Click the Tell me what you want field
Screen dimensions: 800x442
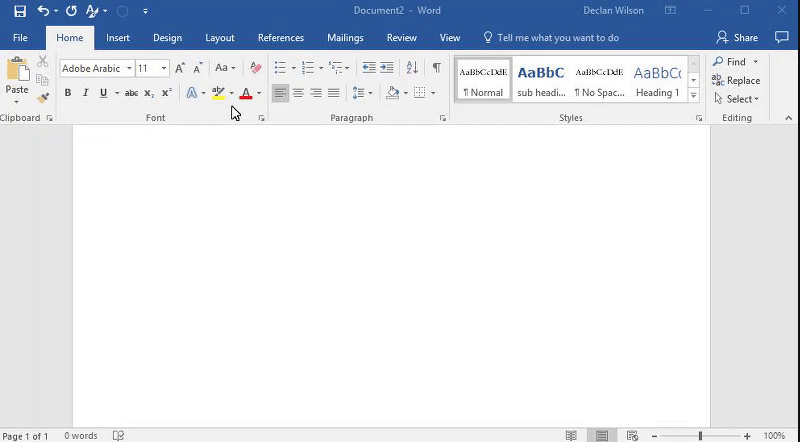557,38
